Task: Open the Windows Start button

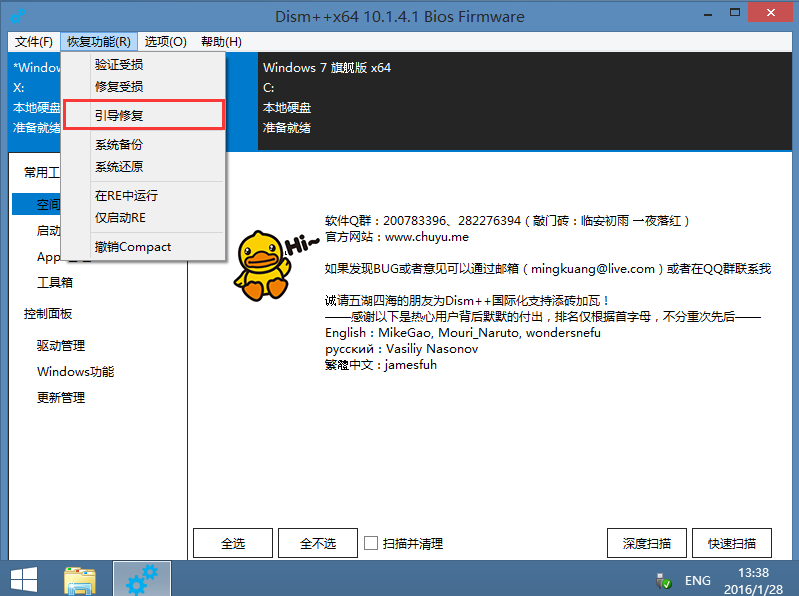Action: [24, 580]
